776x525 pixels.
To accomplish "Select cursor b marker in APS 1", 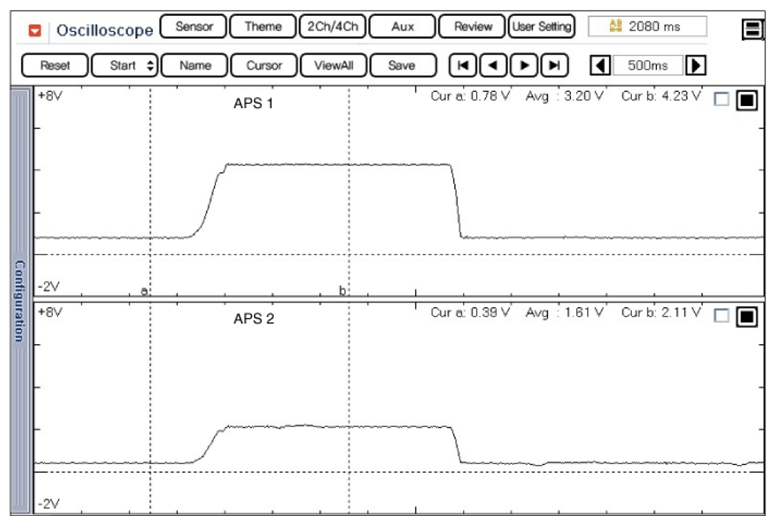I will (x=343, y=290).
